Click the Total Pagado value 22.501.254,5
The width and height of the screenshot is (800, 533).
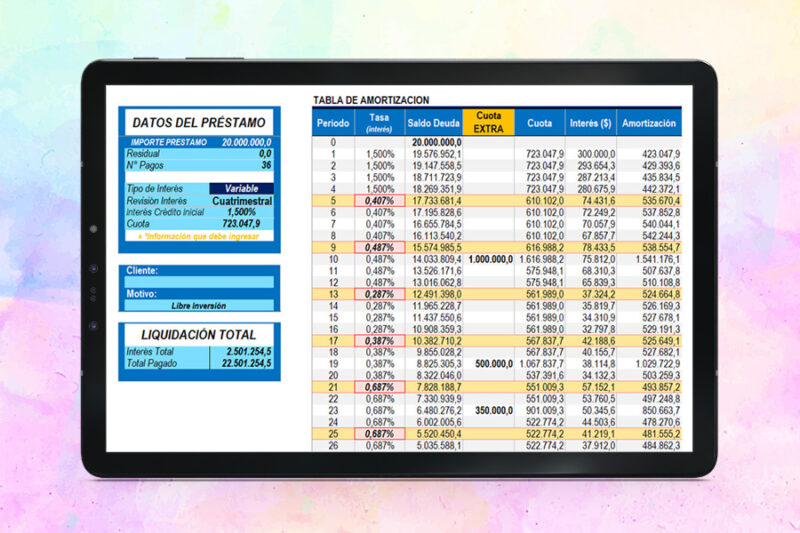click(246, 363)
